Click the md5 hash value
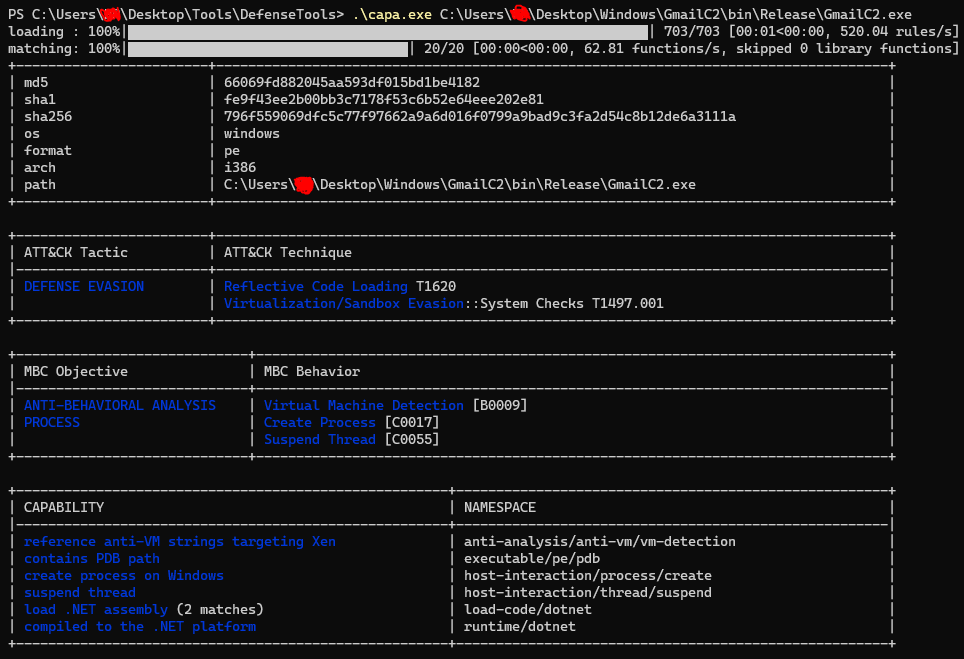The width and height of the screenshot is (964, 659). [x=352, y=83]
